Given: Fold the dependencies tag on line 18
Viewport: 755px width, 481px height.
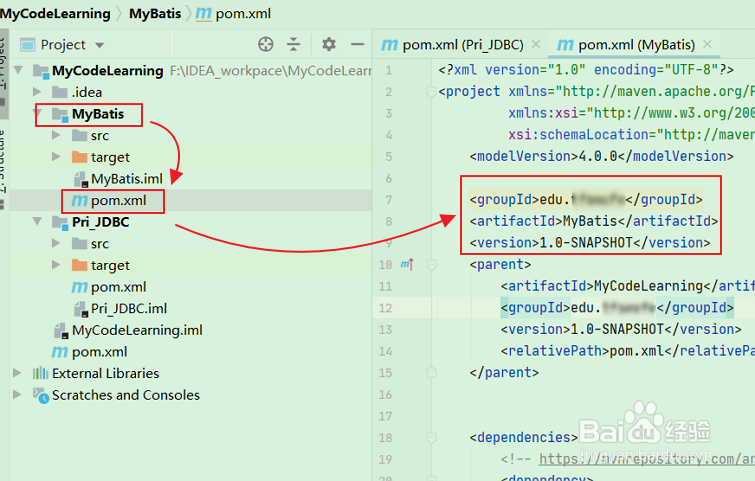Looking at the screenshot, I should click(431, 437).
